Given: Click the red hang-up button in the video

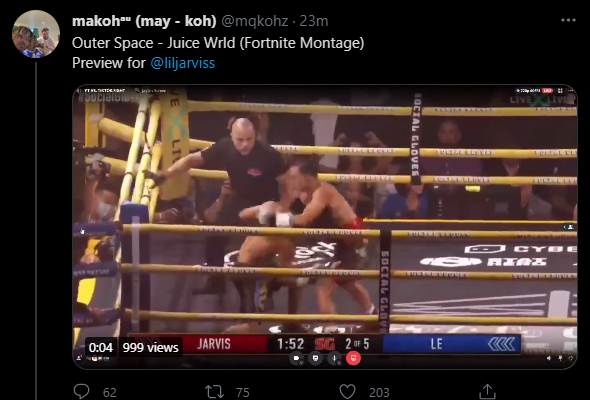Looking at the screenshot, I should [353, 358].
